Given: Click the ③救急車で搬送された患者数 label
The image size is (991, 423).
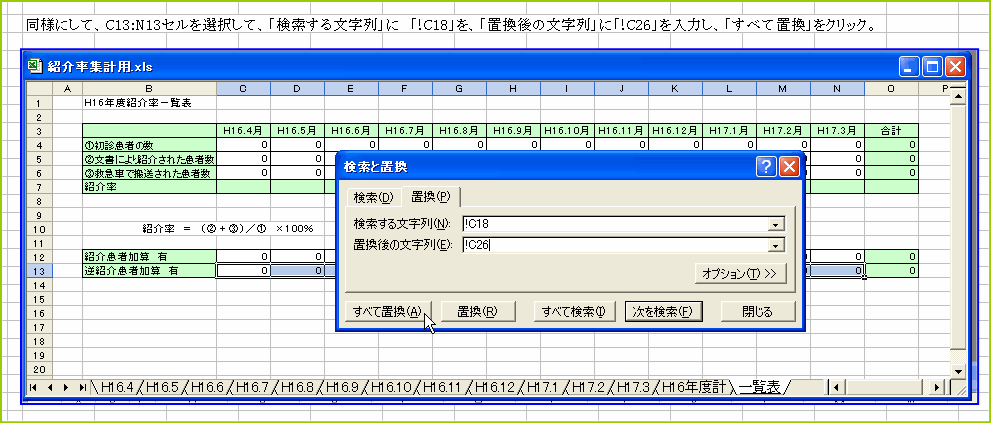Looking at the screenshot, I should click(149, 173).
